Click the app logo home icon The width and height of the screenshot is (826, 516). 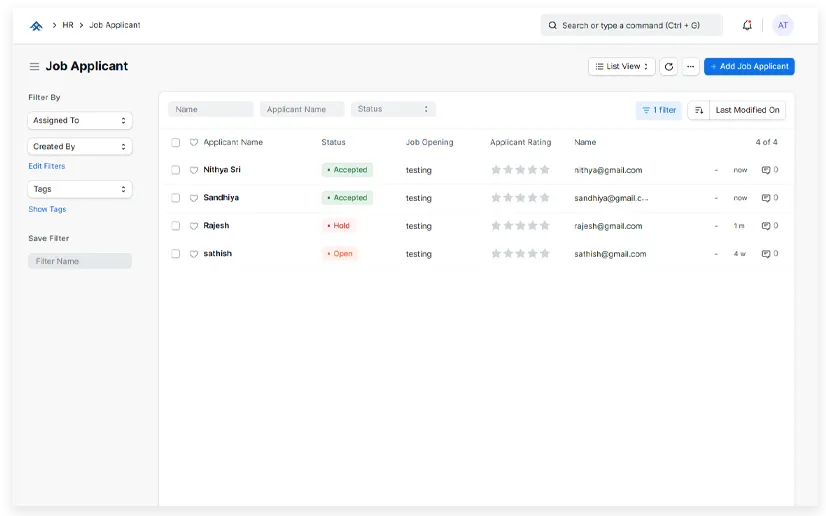pos(36,25)
